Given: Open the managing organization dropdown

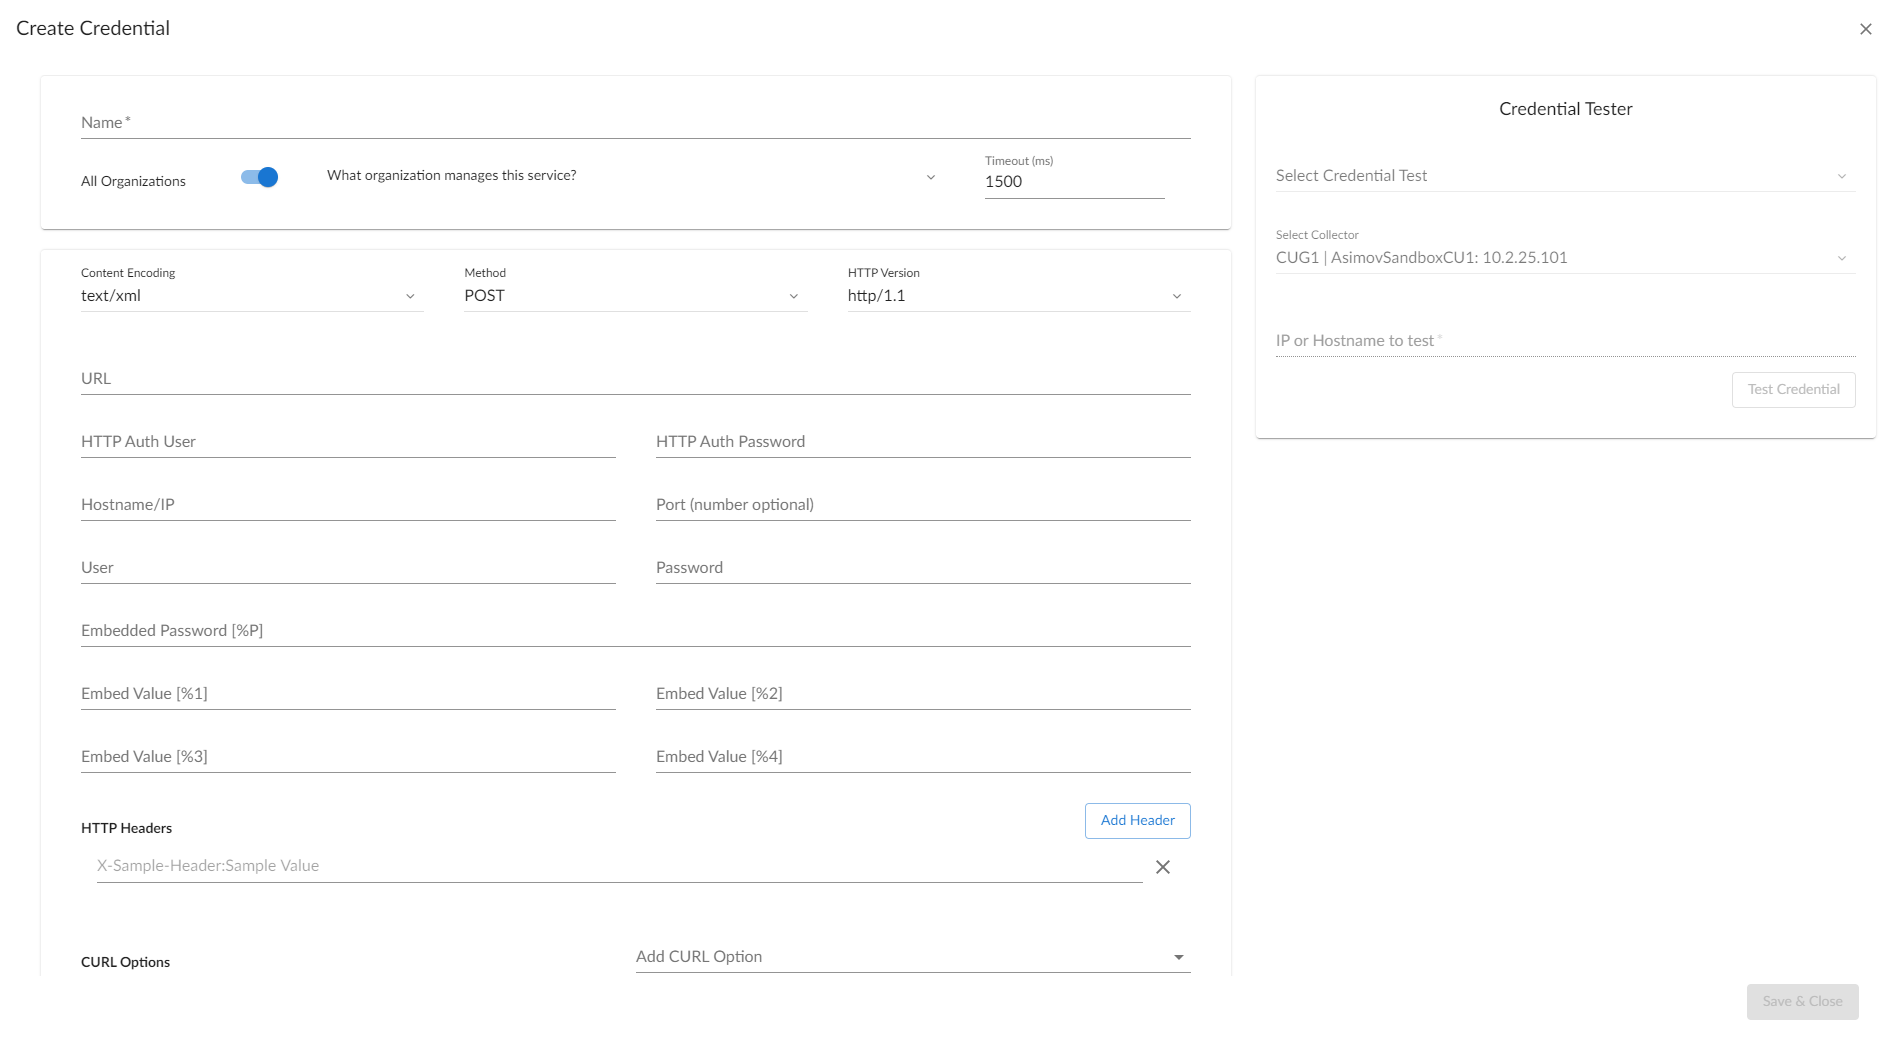Looking at the screenshot, I should point(631,176).
